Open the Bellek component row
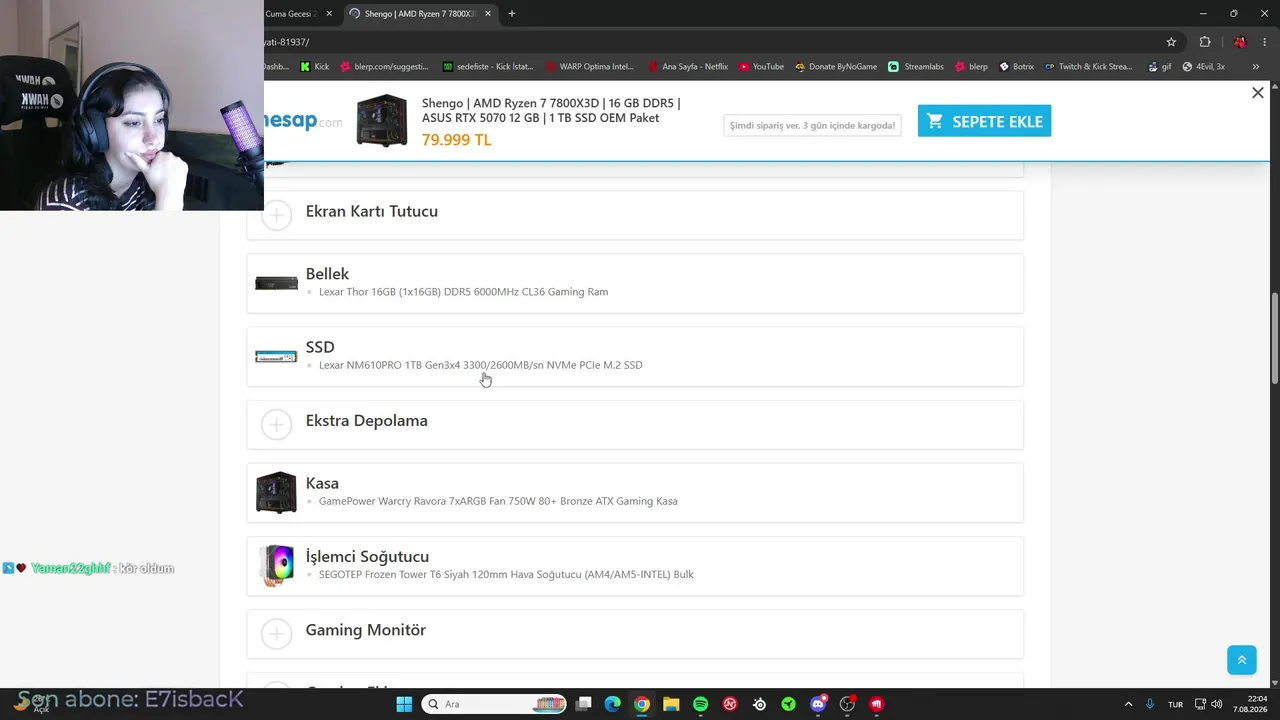This screenshot has height=720, width=1280. [x=635, y=283]
